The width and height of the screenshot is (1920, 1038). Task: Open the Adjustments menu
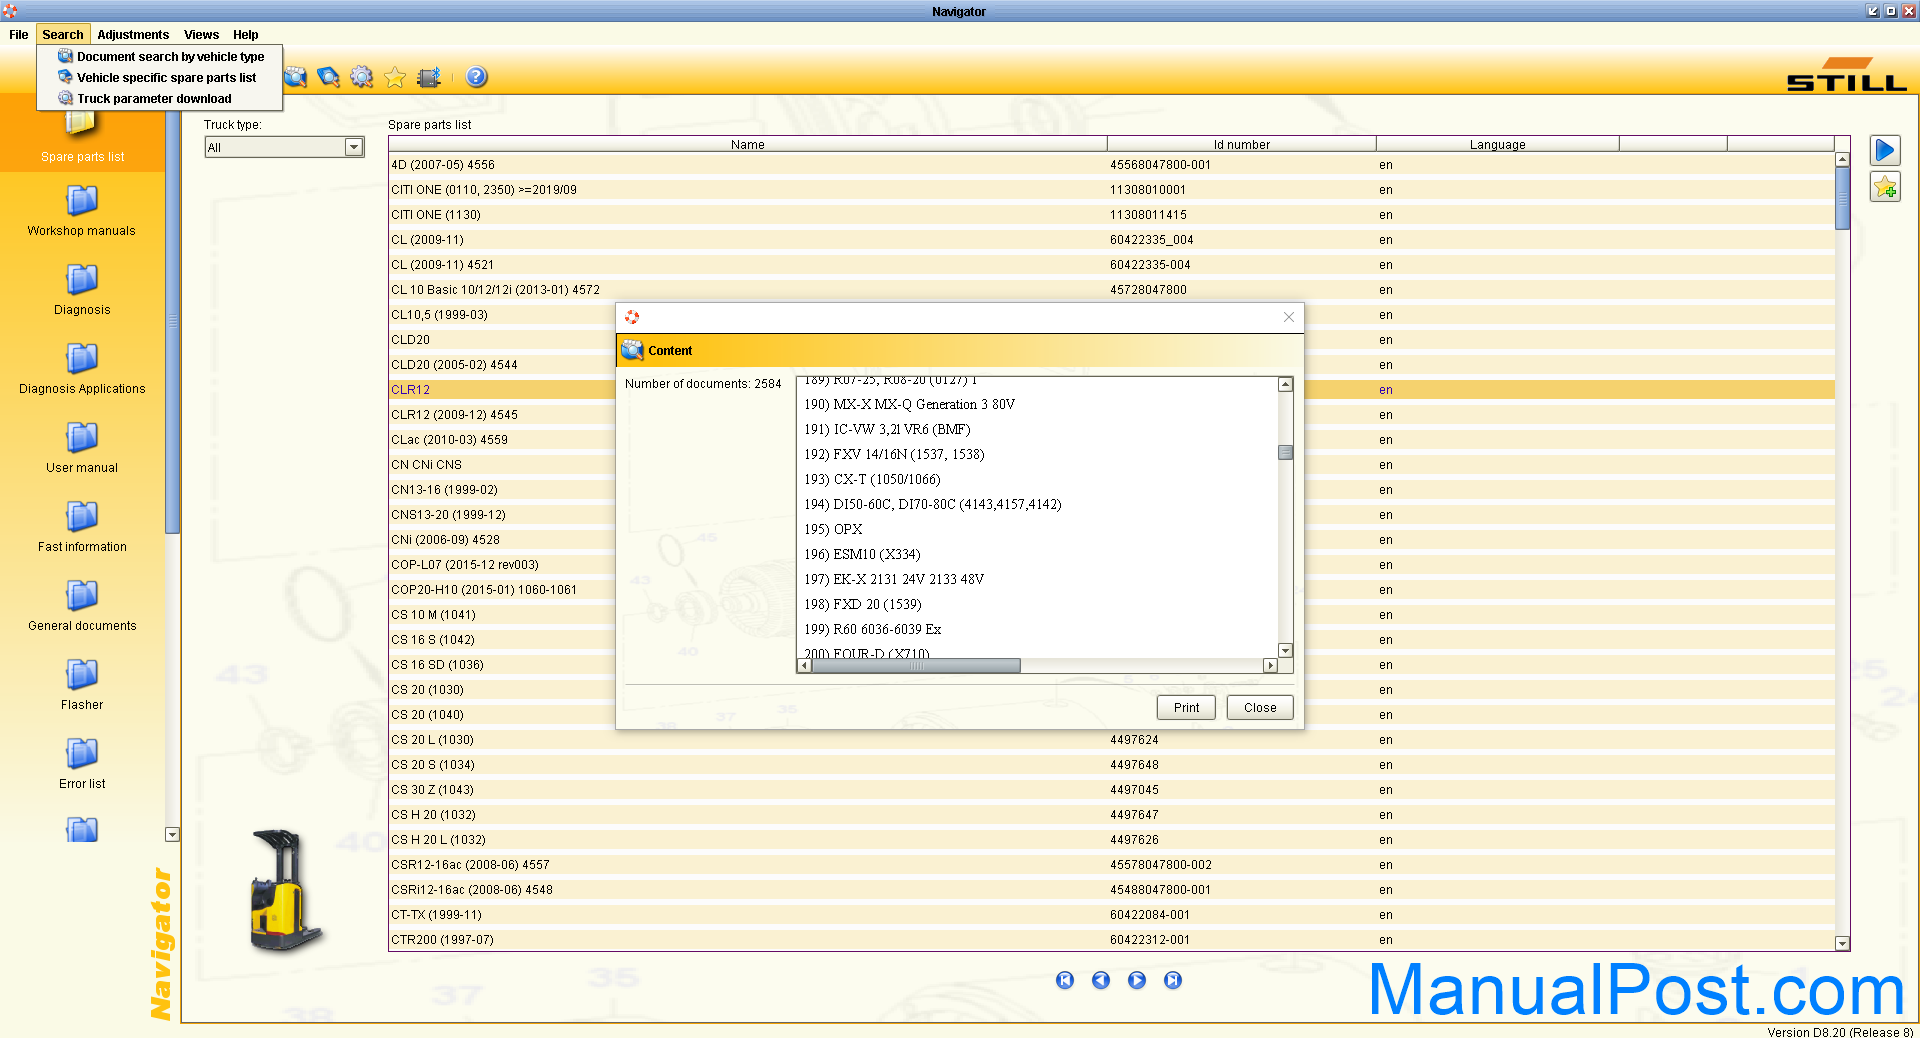coord(133,34)
